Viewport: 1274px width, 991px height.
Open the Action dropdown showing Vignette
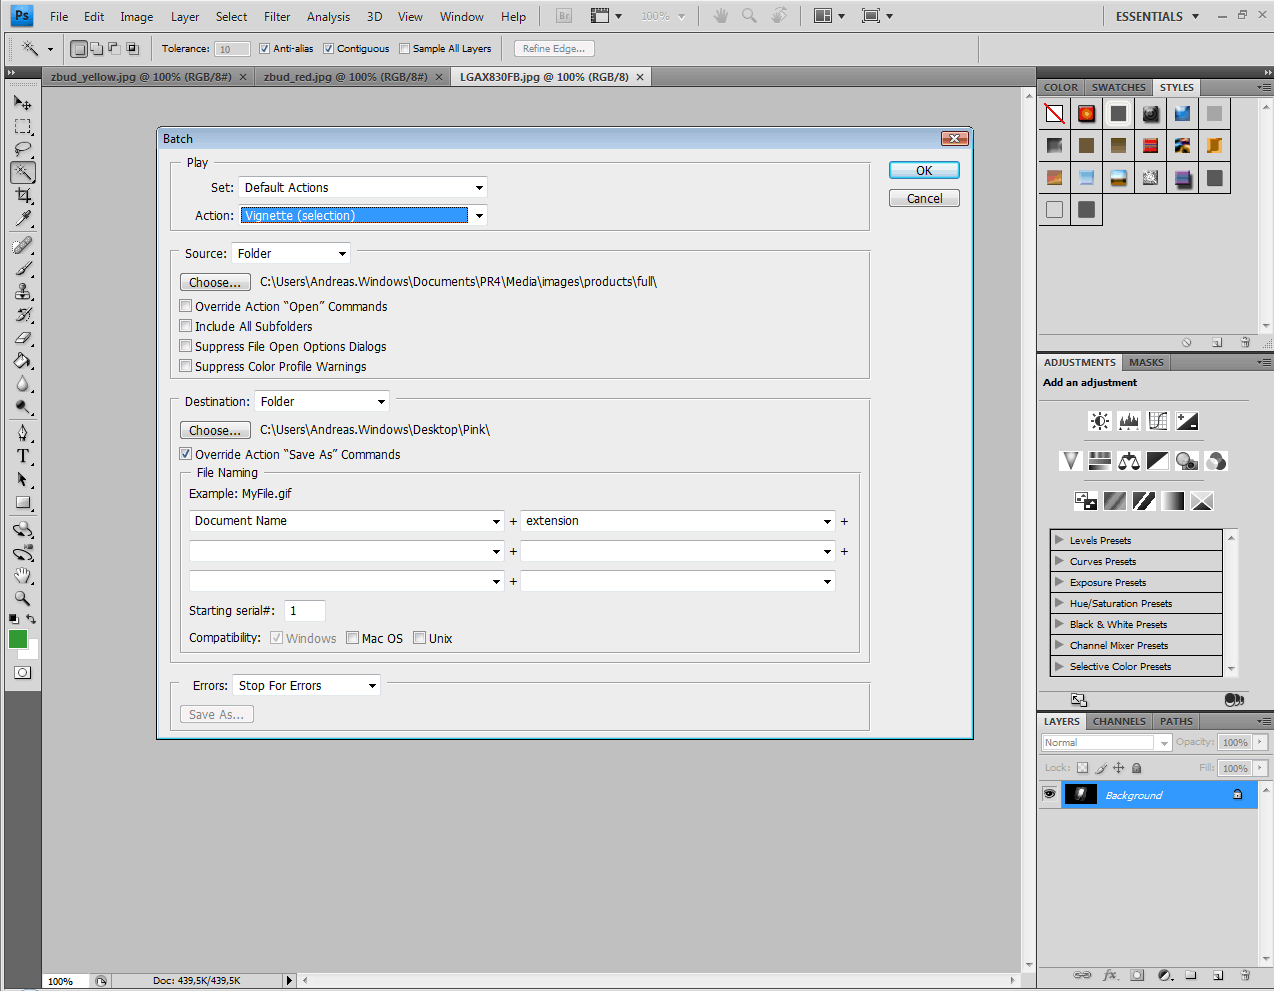[x=479, y=216]
